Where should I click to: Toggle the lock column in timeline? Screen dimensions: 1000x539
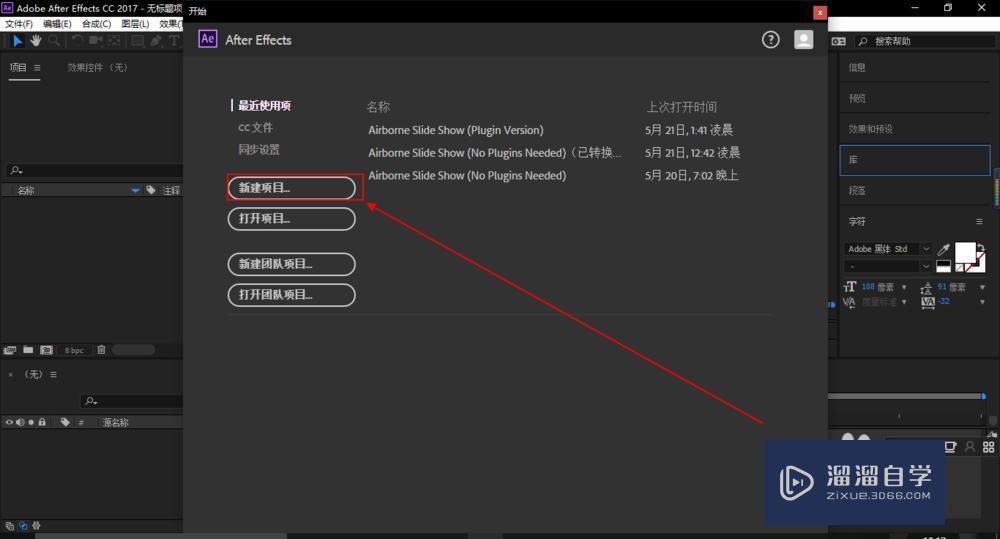42,422
